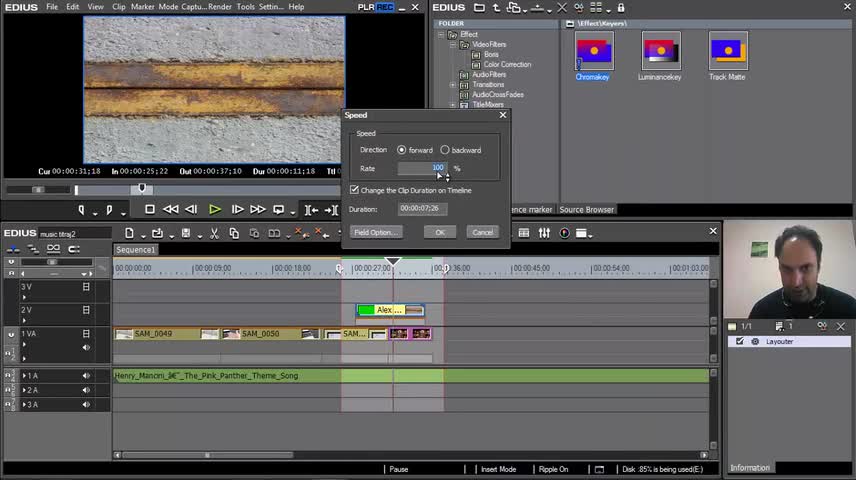The image size is (856, 480).
Task: Select the Cut scissors icon in timeline toolbar
Action: pyautogui.click(x=214, y=233)
